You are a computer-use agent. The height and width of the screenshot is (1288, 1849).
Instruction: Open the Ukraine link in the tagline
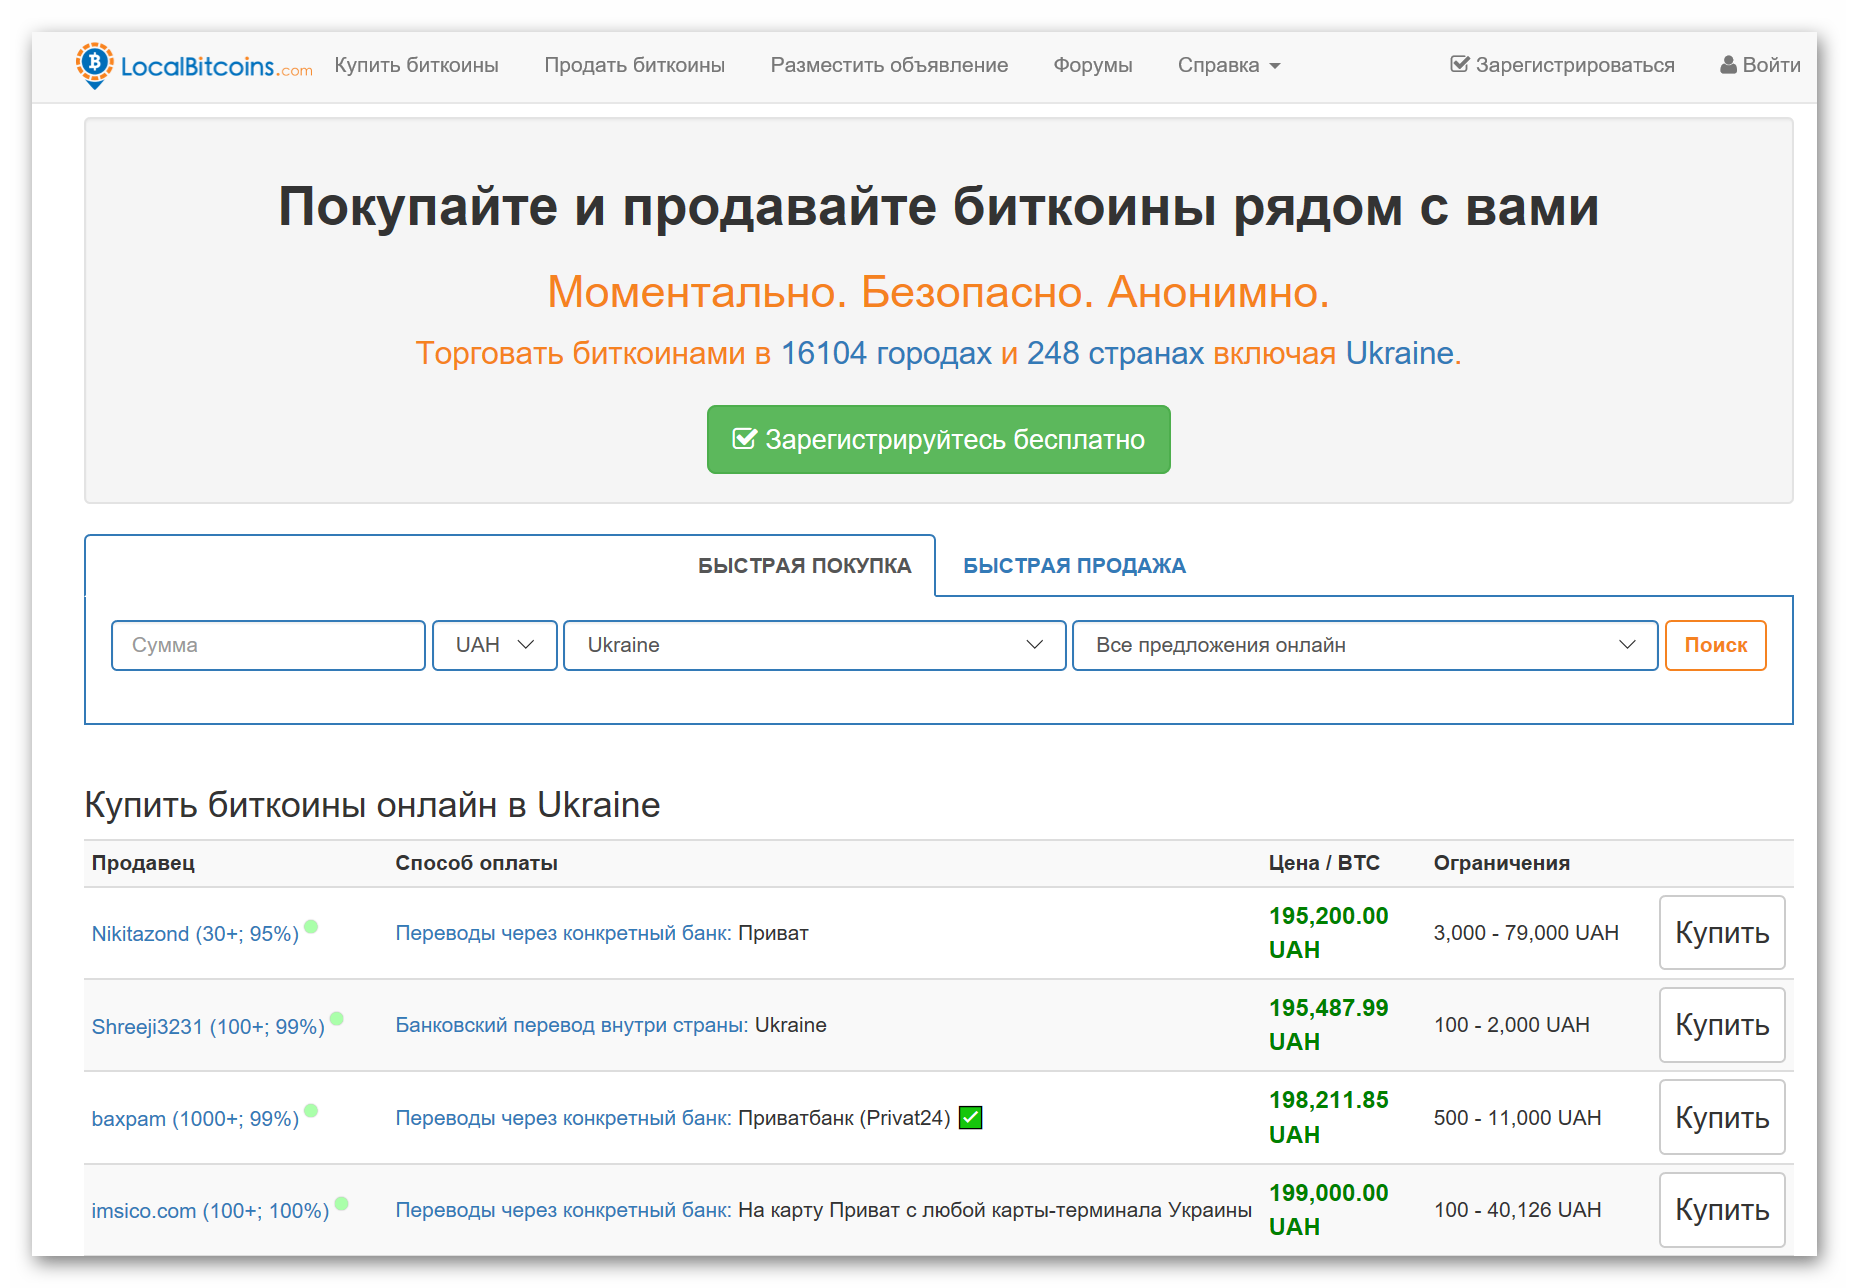click(x=1399, y=353)
